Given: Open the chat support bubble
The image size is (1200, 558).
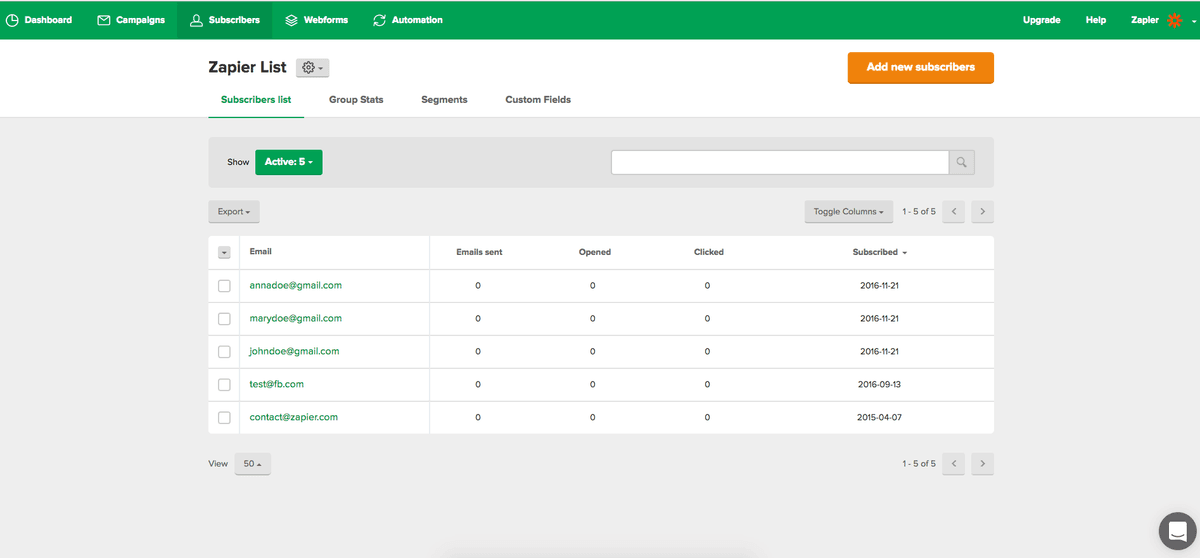Looking at the screenshot, I should 1178,531.
